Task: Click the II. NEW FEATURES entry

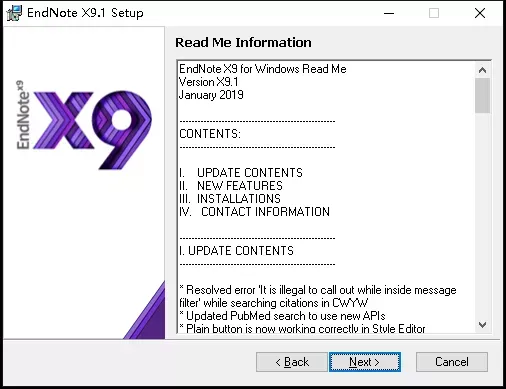Action: tap(231, 186)
